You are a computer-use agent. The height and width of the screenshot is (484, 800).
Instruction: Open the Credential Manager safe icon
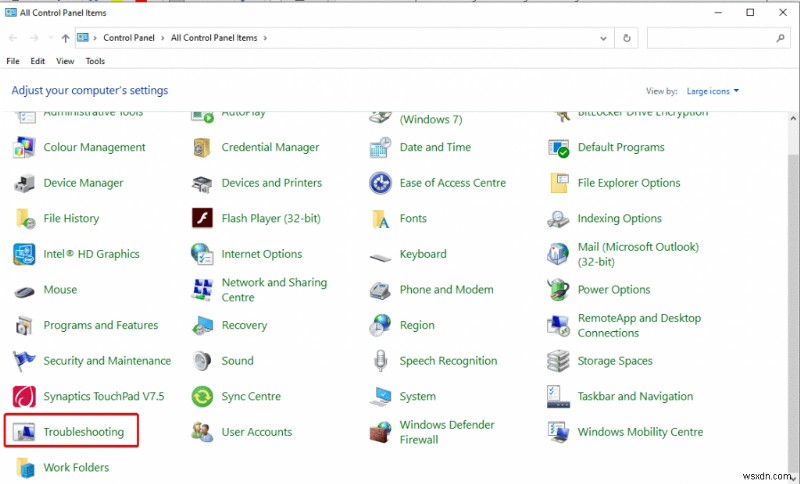[x=202, y=147]
